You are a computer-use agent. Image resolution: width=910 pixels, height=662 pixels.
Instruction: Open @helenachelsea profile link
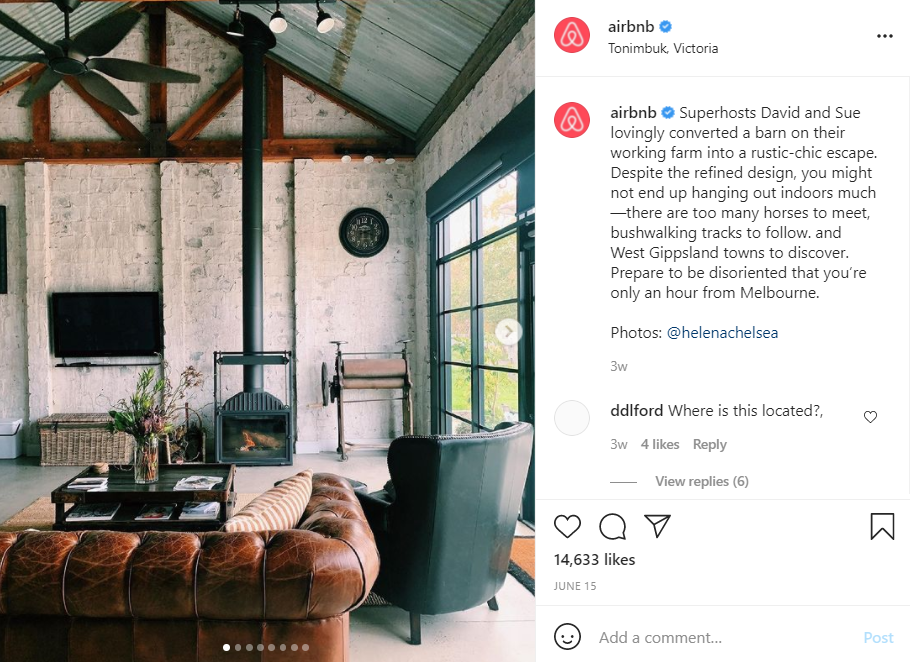[x=722, y=332]
